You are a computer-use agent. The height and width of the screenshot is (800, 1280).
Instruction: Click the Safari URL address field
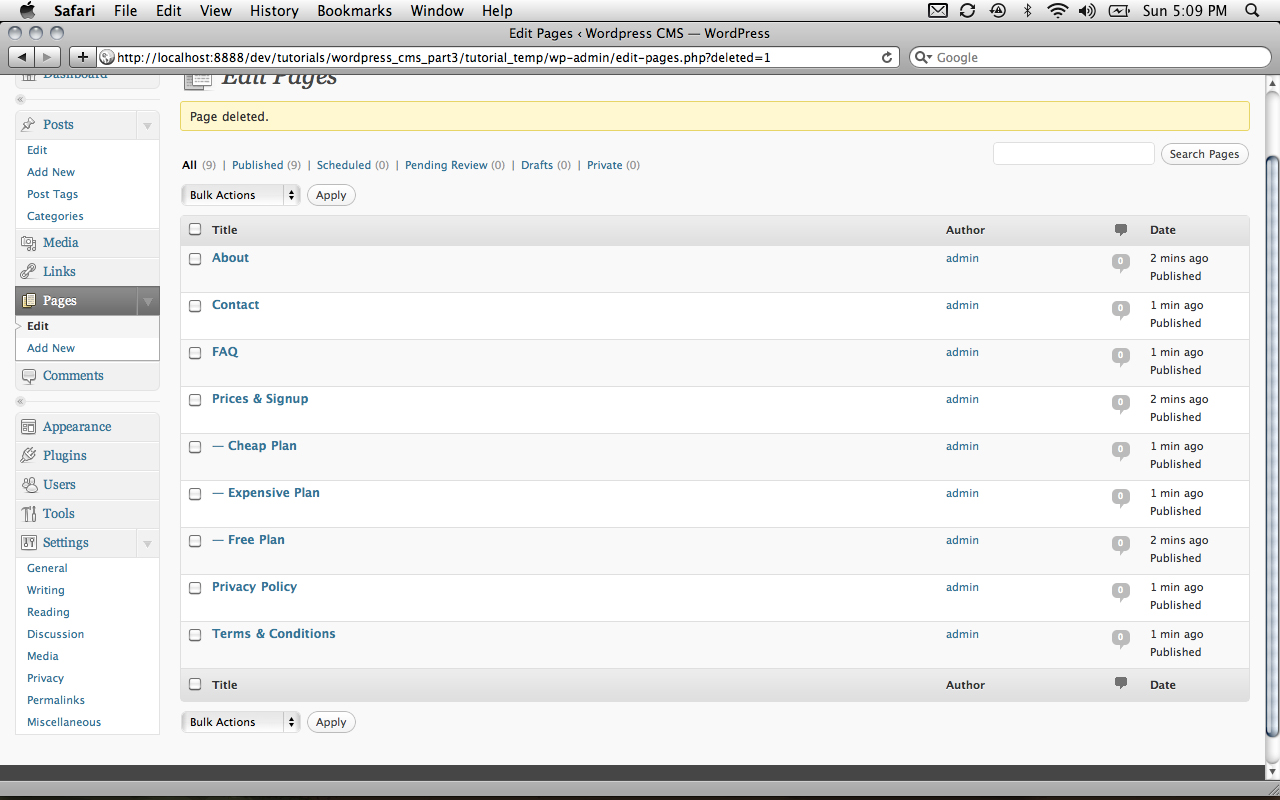497,58
